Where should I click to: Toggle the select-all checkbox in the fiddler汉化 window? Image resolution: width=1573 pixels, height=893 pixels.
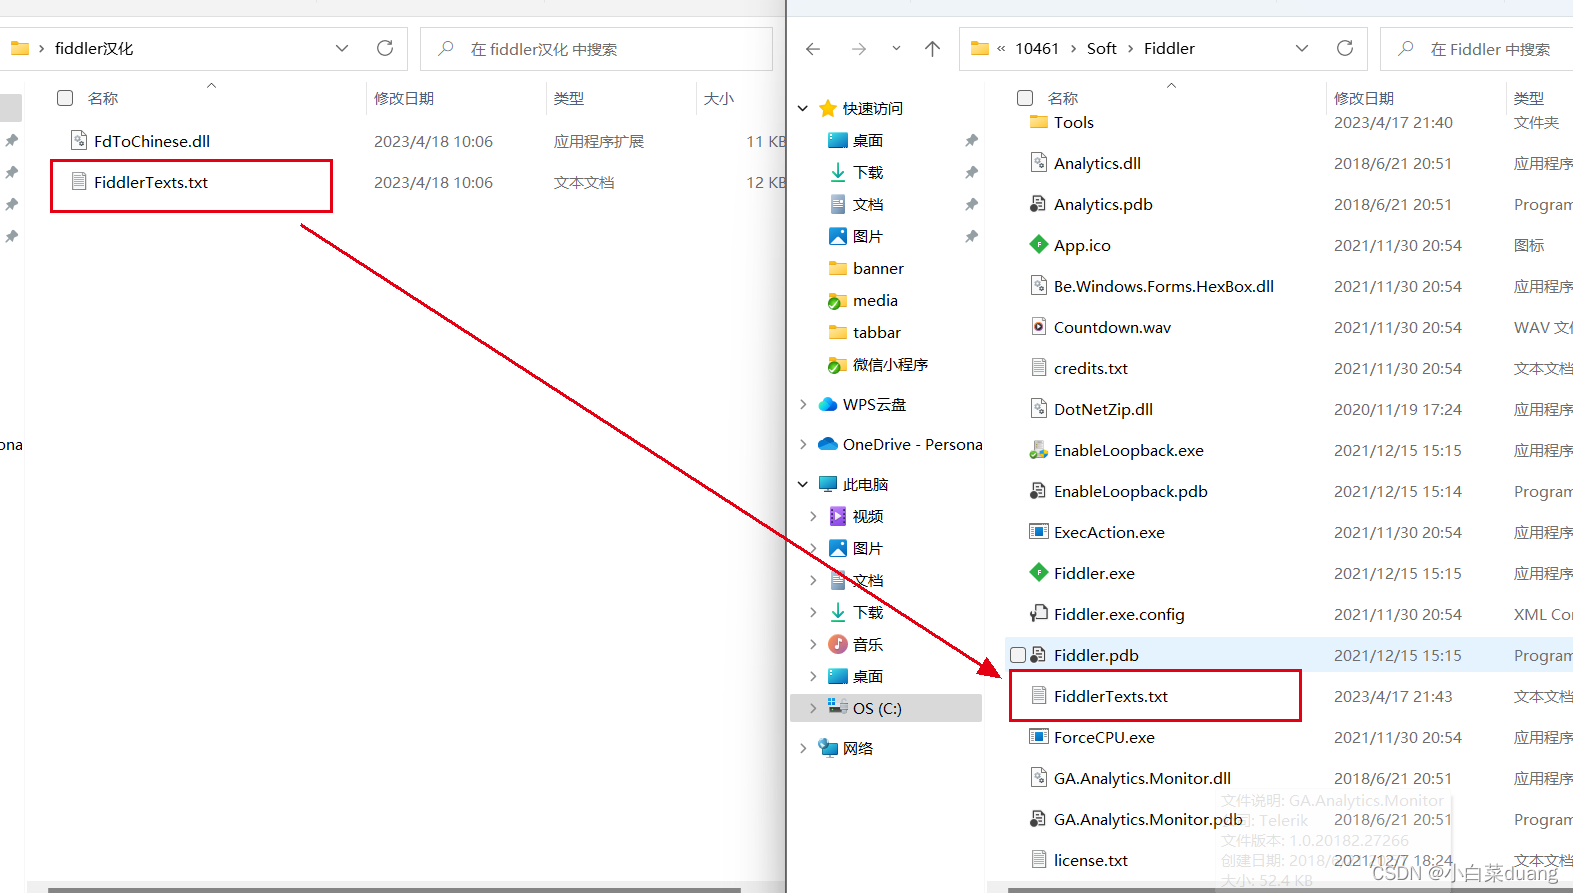tap(65, 98)
